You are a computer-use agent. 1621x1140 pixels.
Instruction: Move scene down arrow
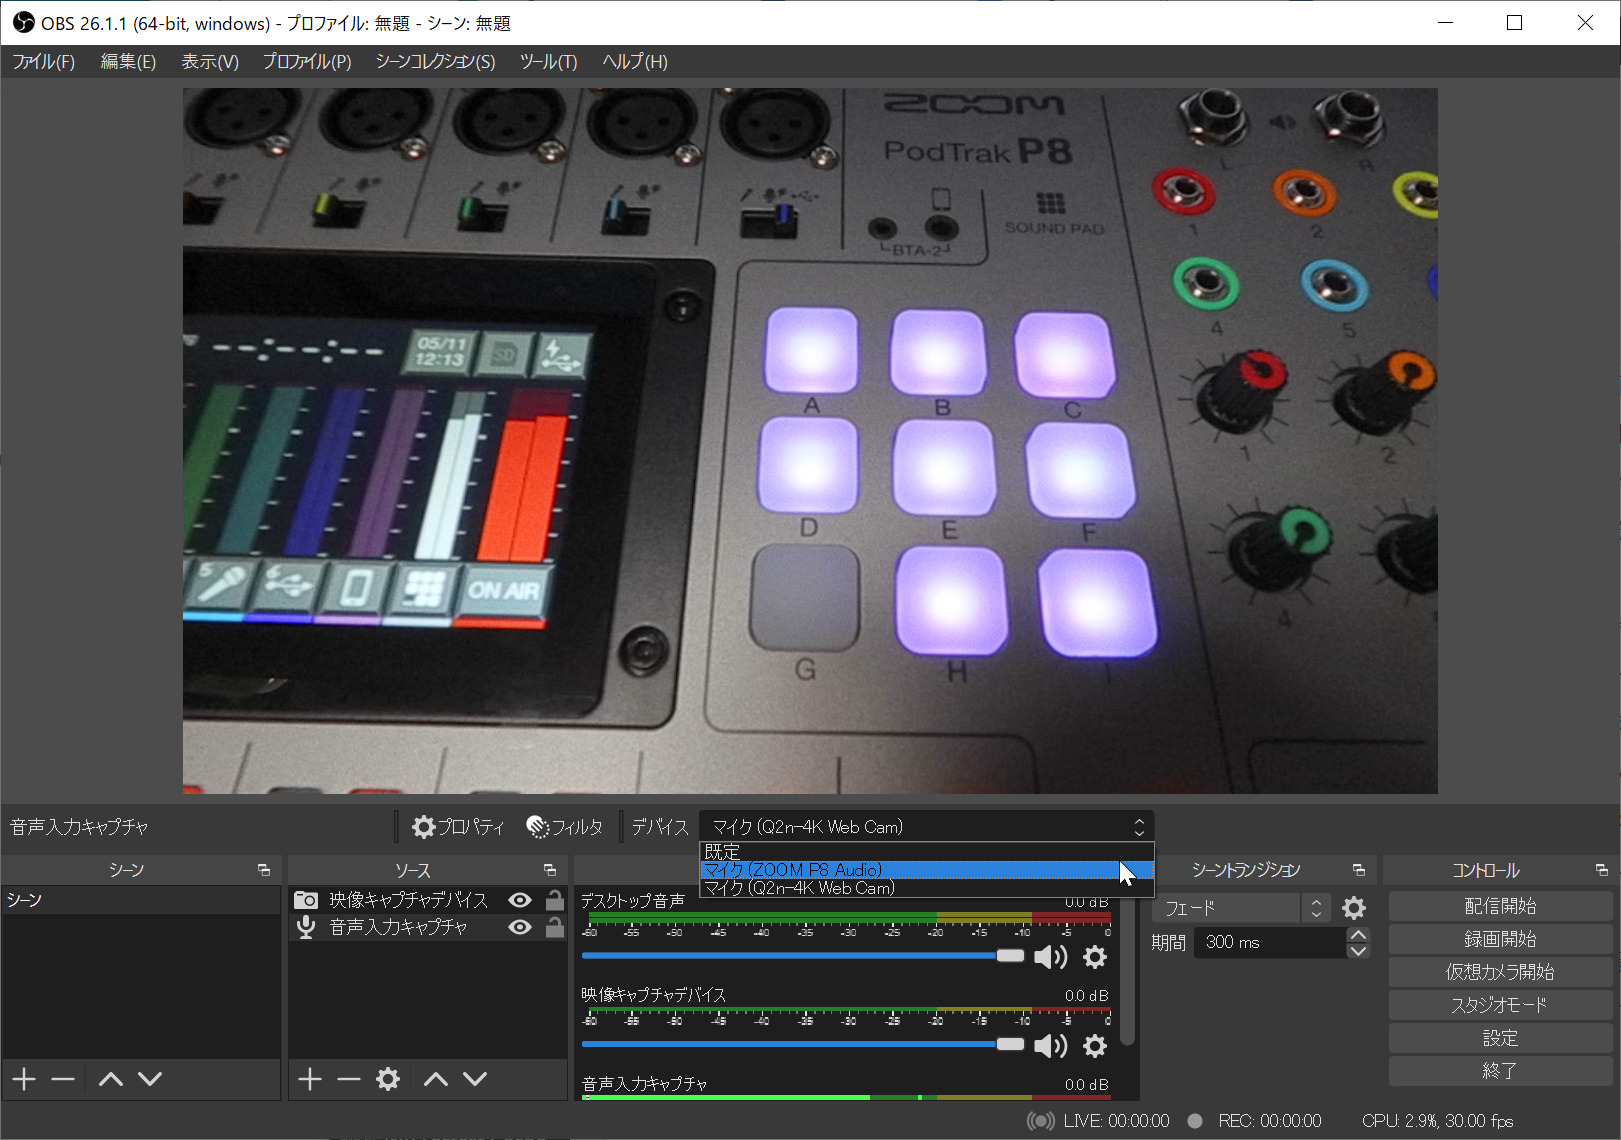tap(150, 1079)
